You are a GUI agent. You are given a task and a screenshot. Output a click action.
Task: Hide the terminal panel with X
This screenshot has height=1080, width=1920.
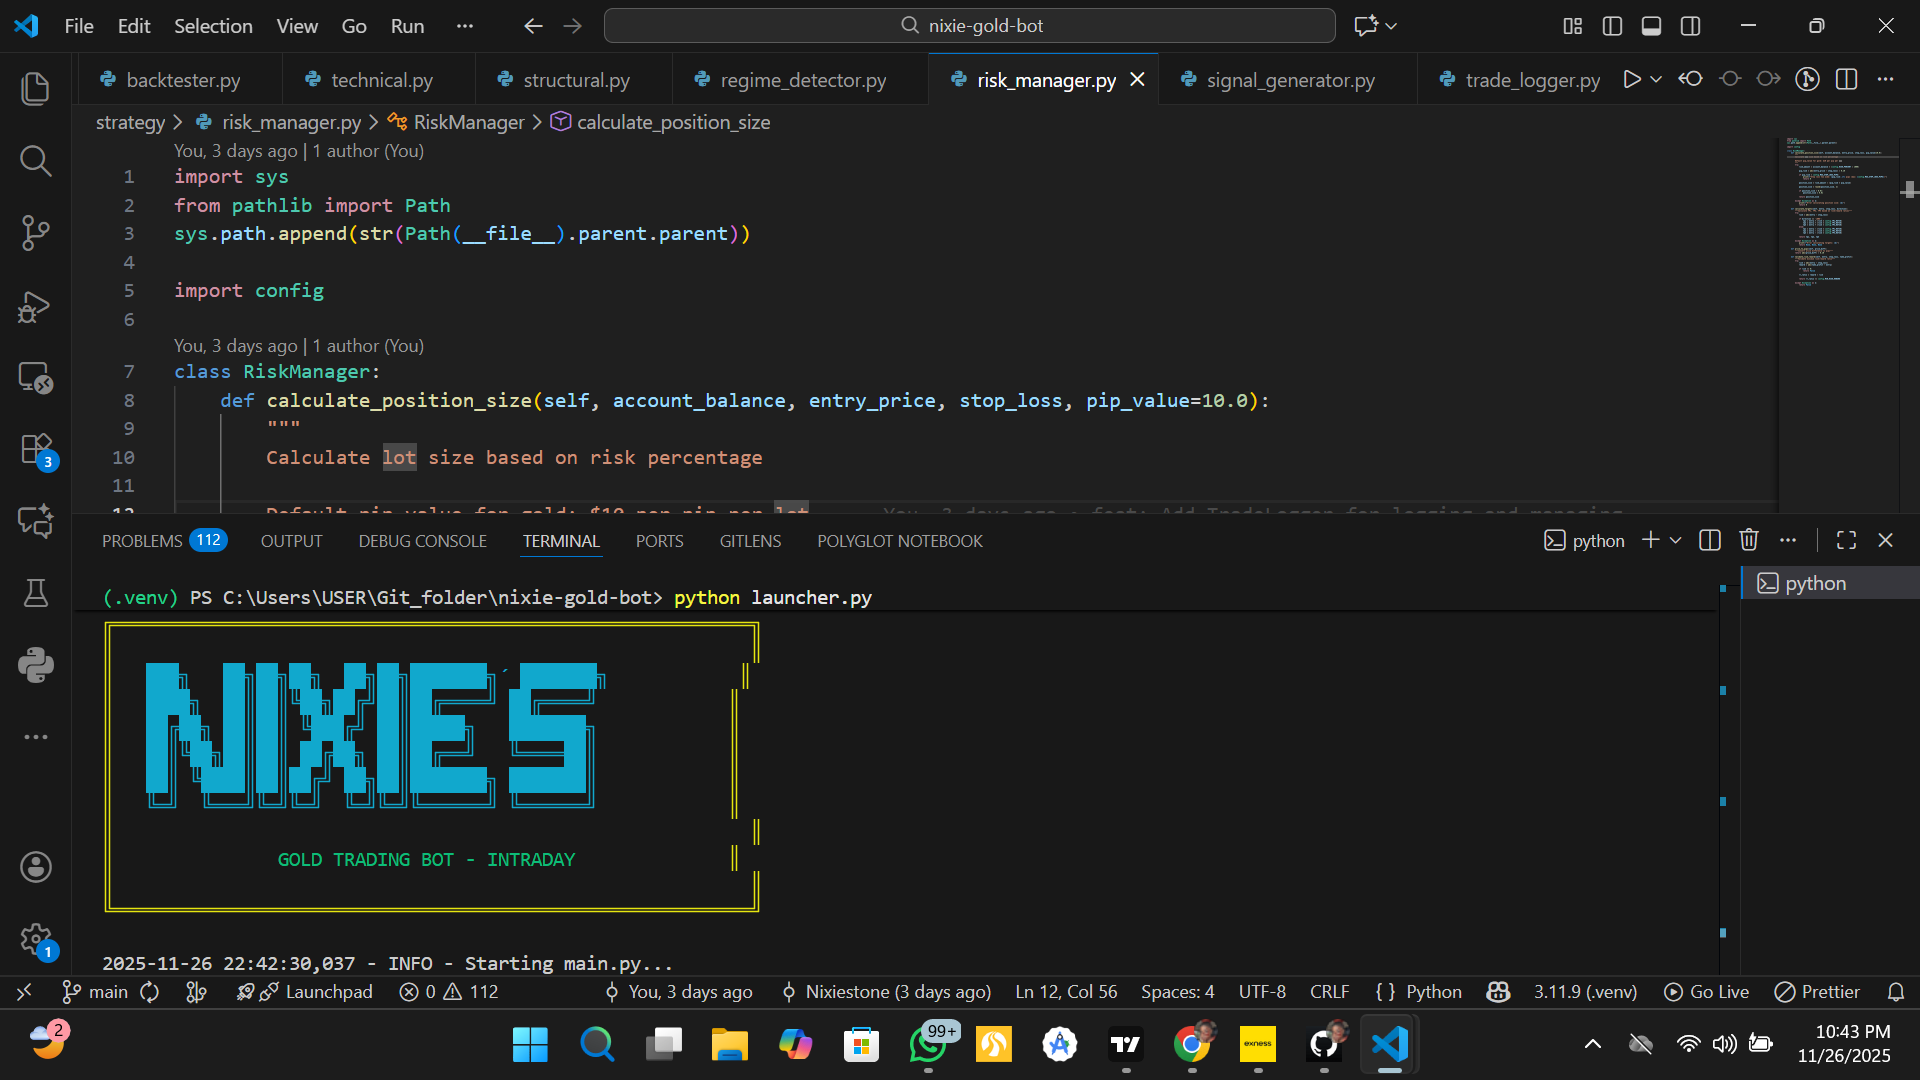[1886, 540]
